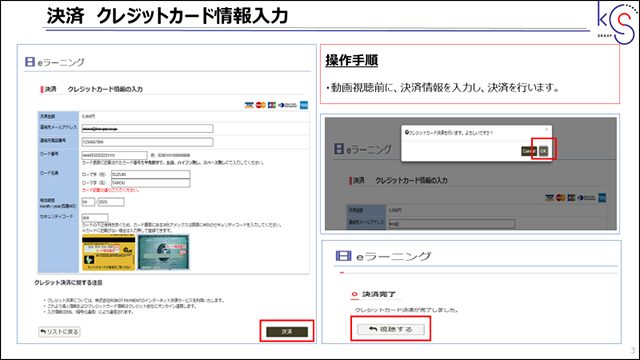Image resolution: width=640 pixels, height=360 pixels.
Task: Click the カード番号 row label
Action: 49,154
